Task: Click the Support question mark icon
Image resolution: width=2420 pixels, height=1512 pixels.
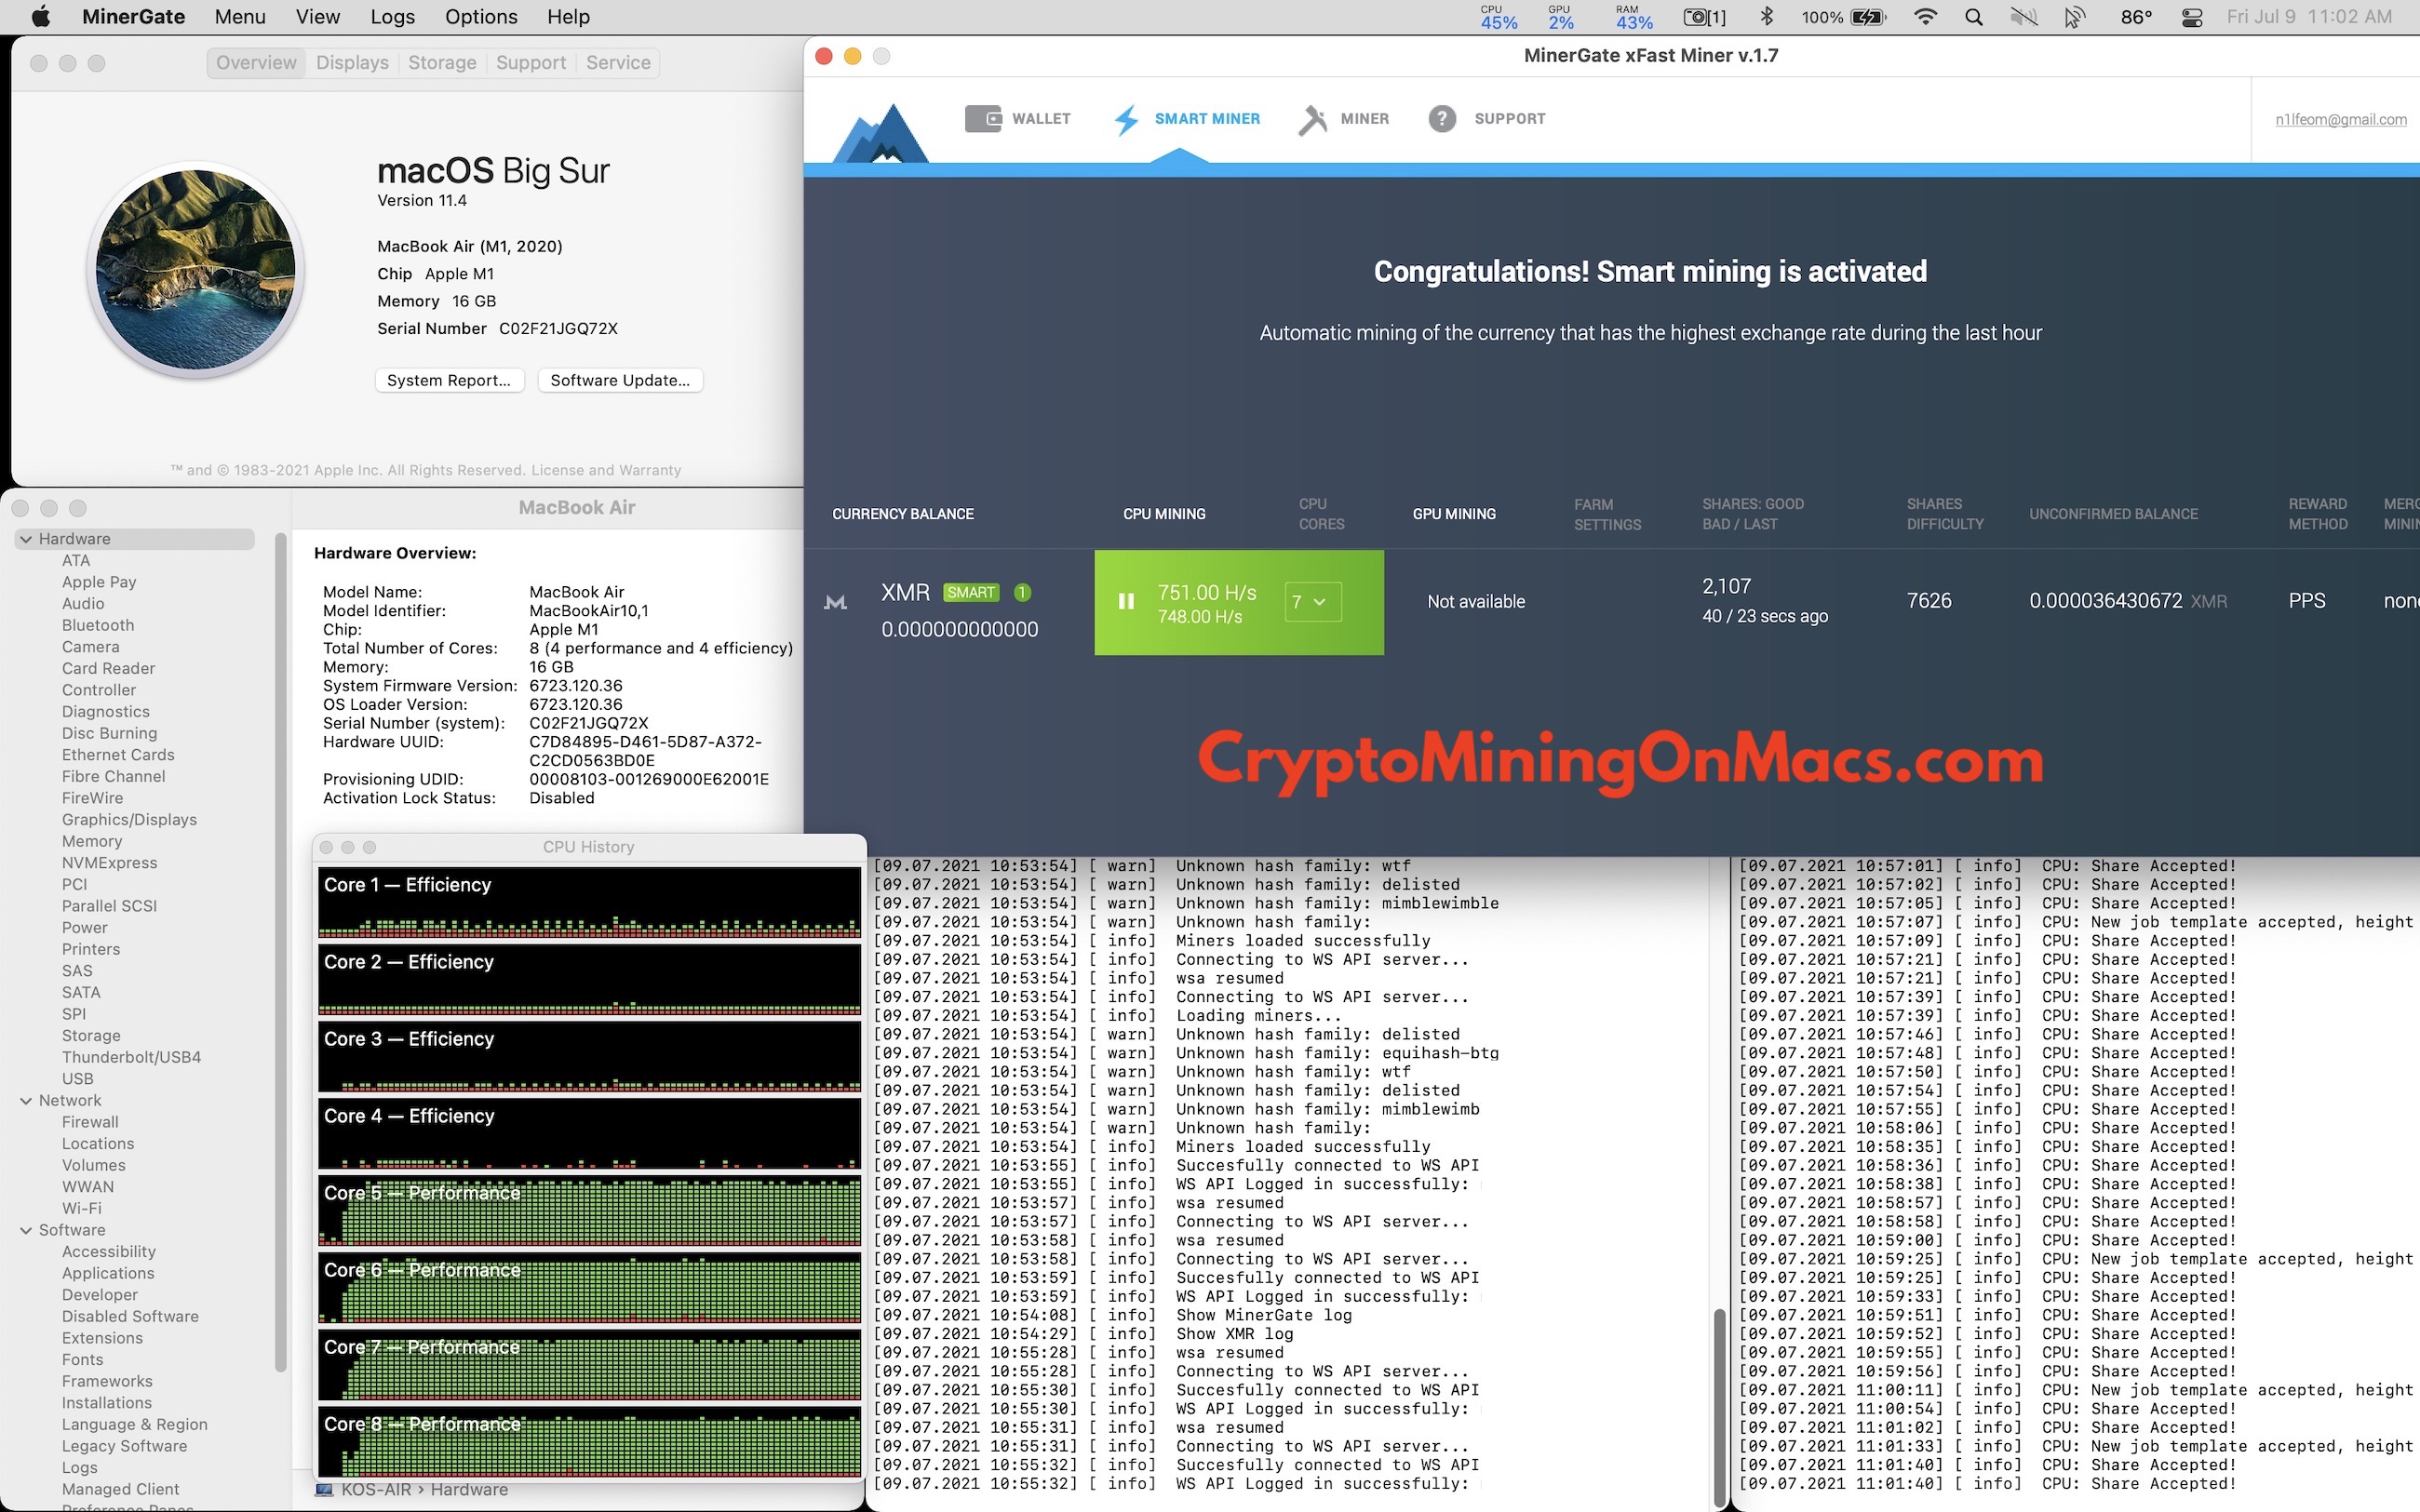Action: pyautogui.click(x=1442, y=119)
